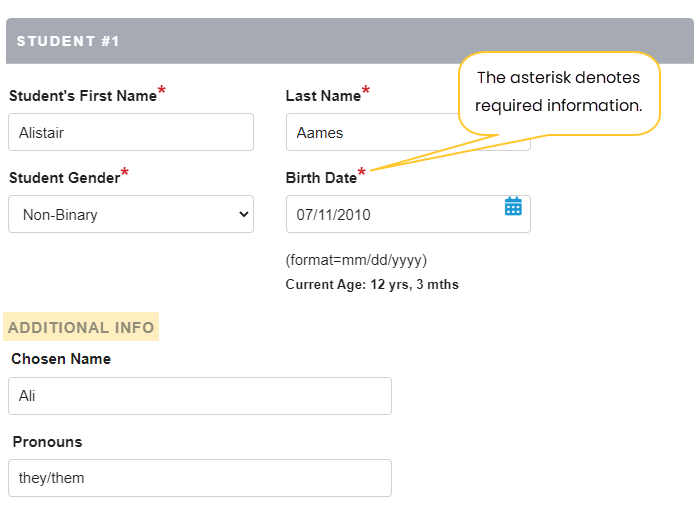
Task: Expand the Student Gender dropdown
Action: [131, 214]
